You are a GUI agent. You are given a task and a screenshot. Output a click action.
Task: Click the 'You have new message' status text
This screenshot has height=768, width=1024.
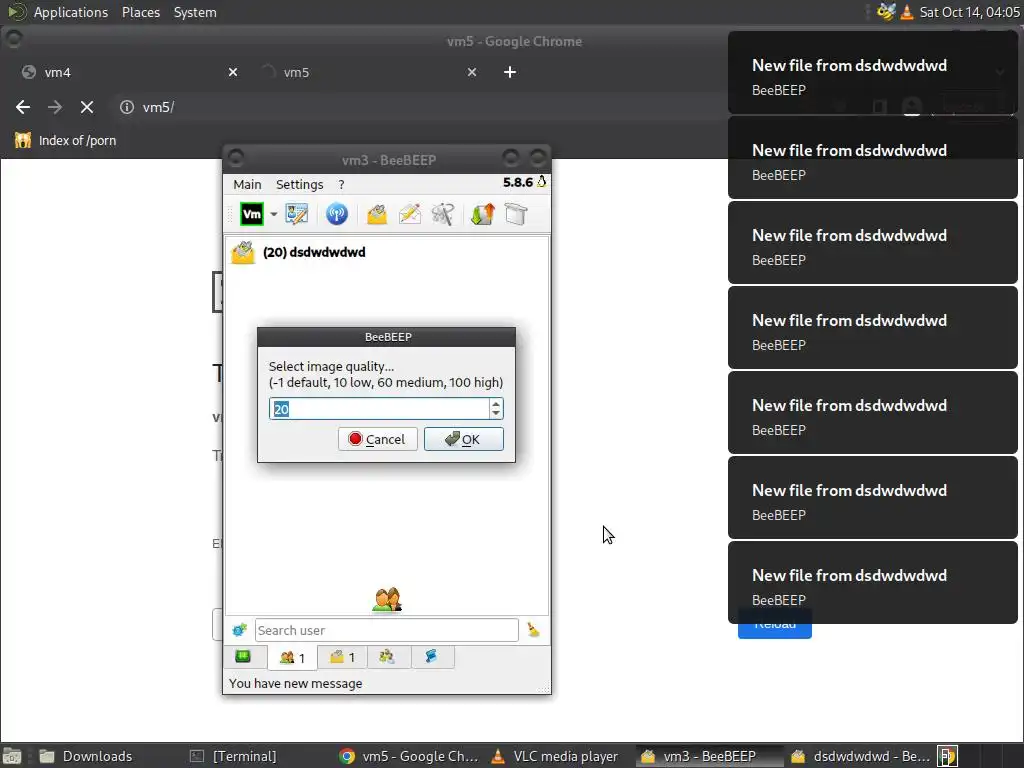295,684
